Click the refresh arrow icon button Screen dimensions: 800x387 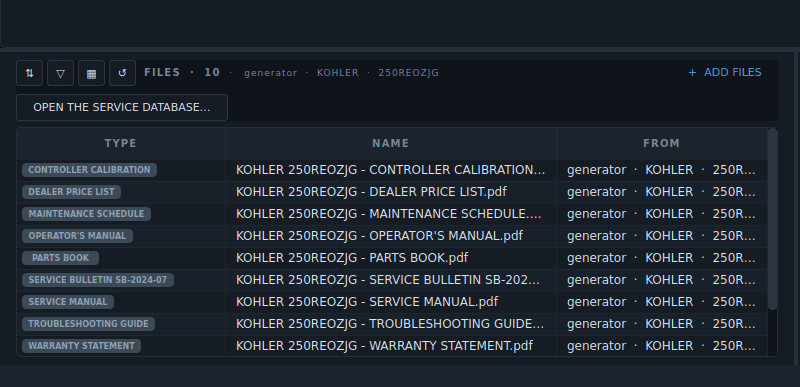pos(122,73)
